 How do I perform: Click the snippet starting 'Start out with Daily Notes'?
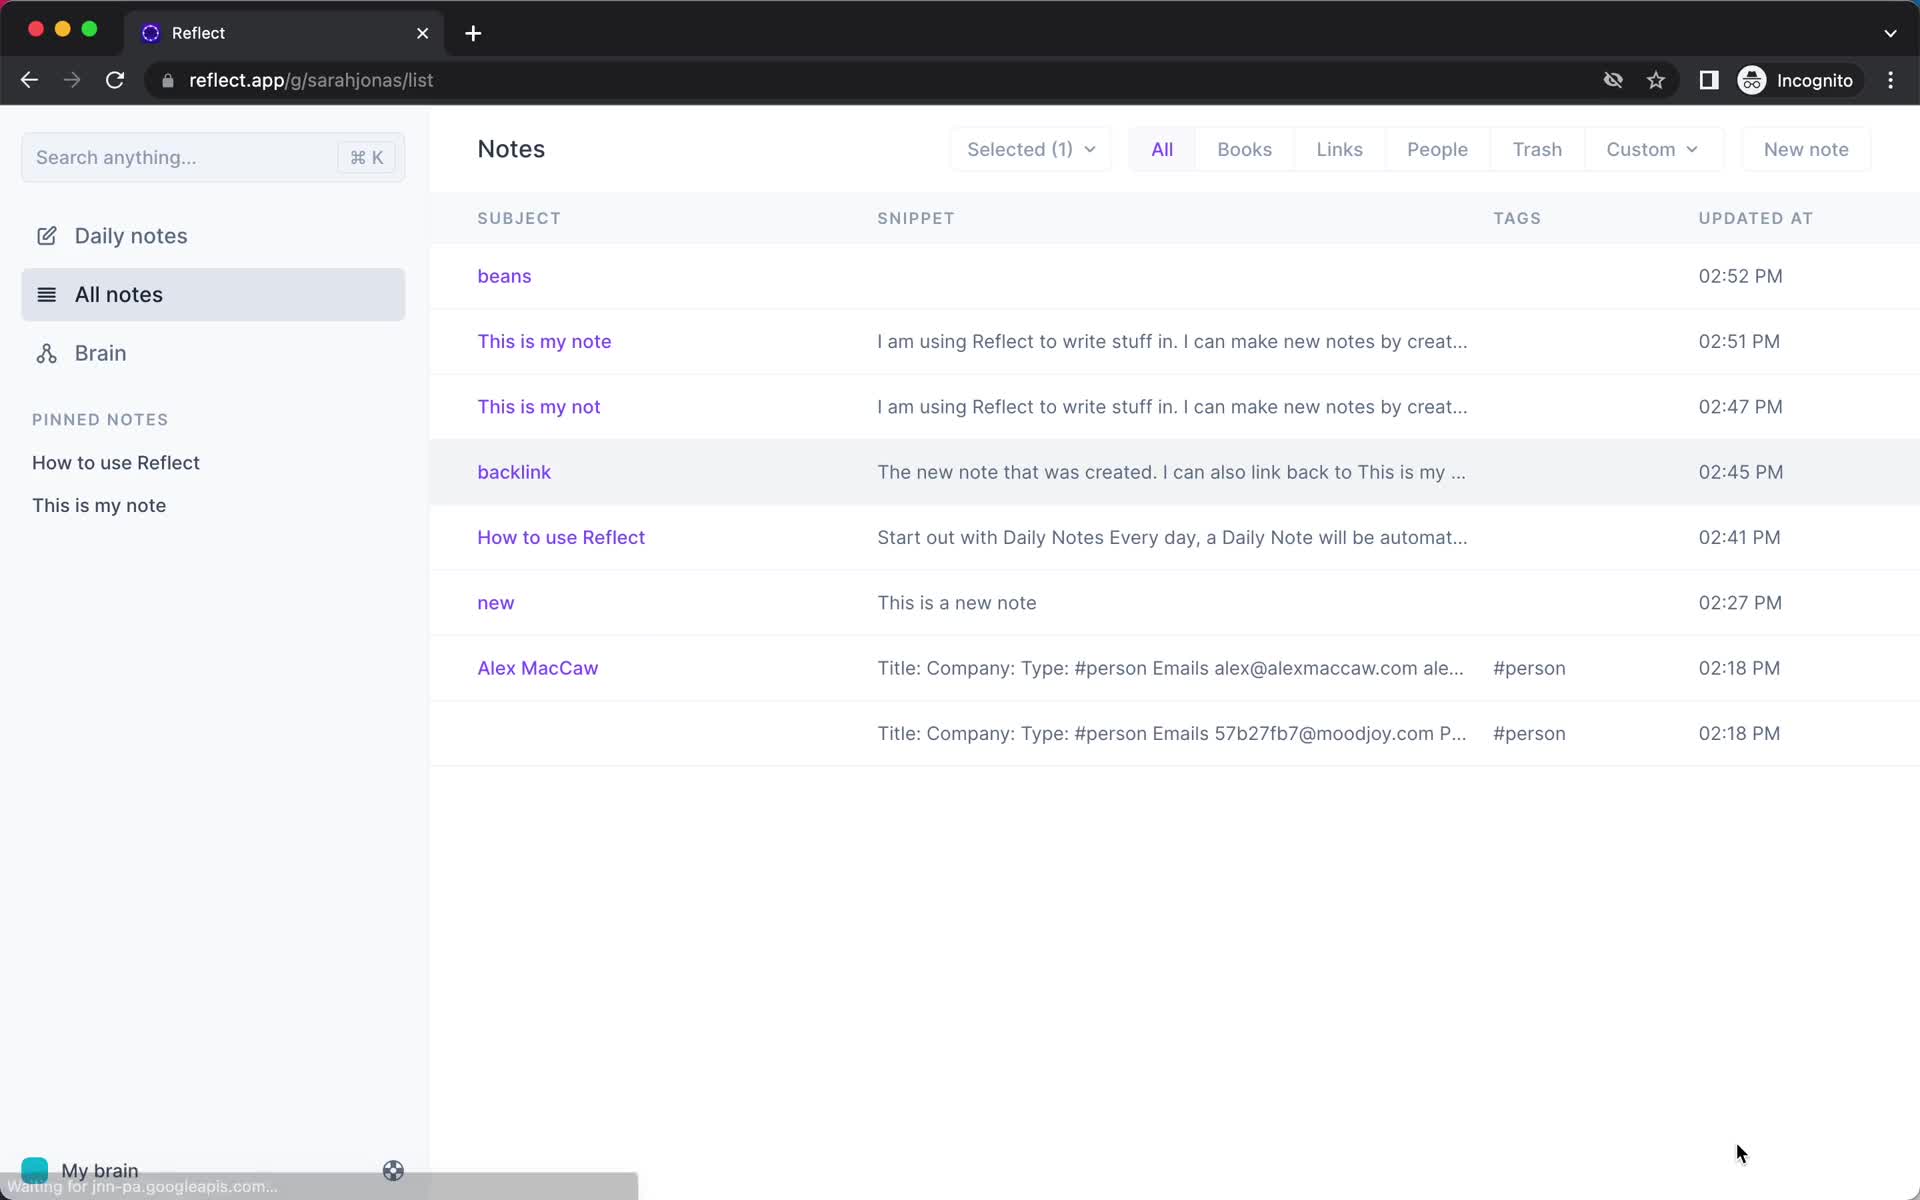coord(1172,537)
